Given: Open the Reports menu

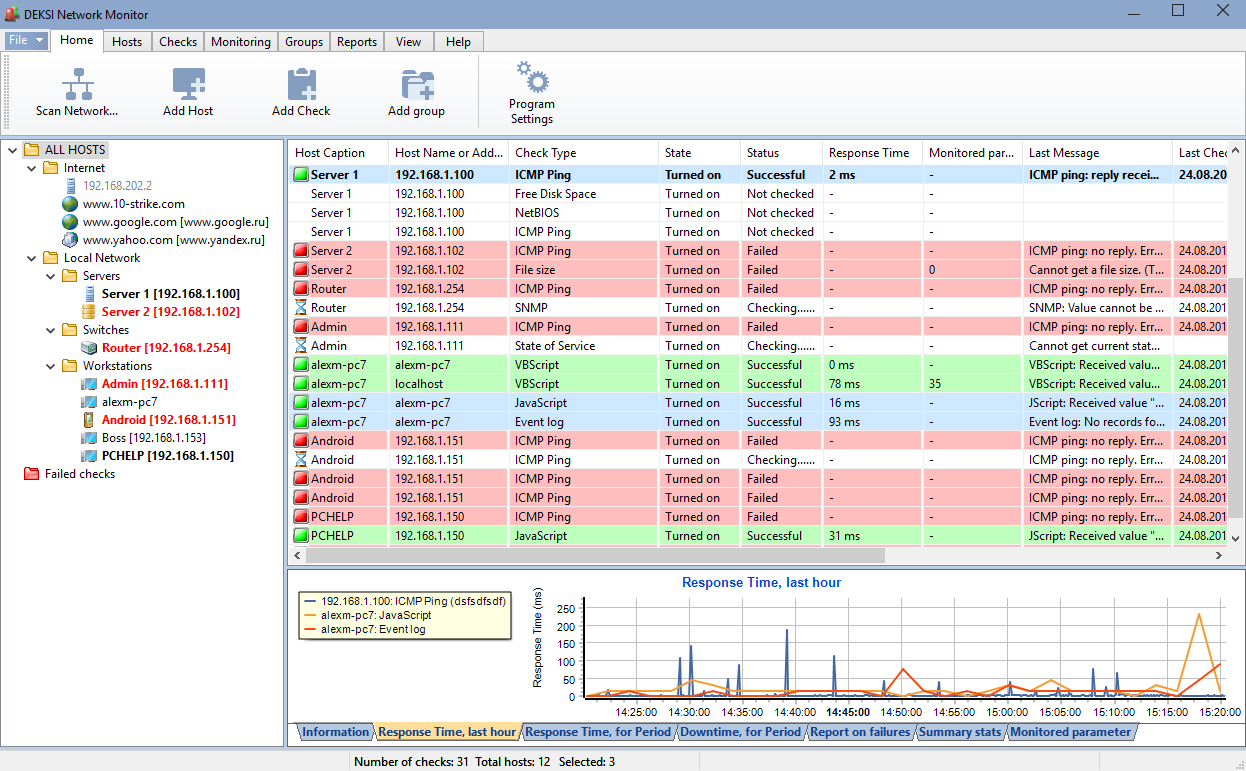Looking at the screenshot, I should (356, 41).
